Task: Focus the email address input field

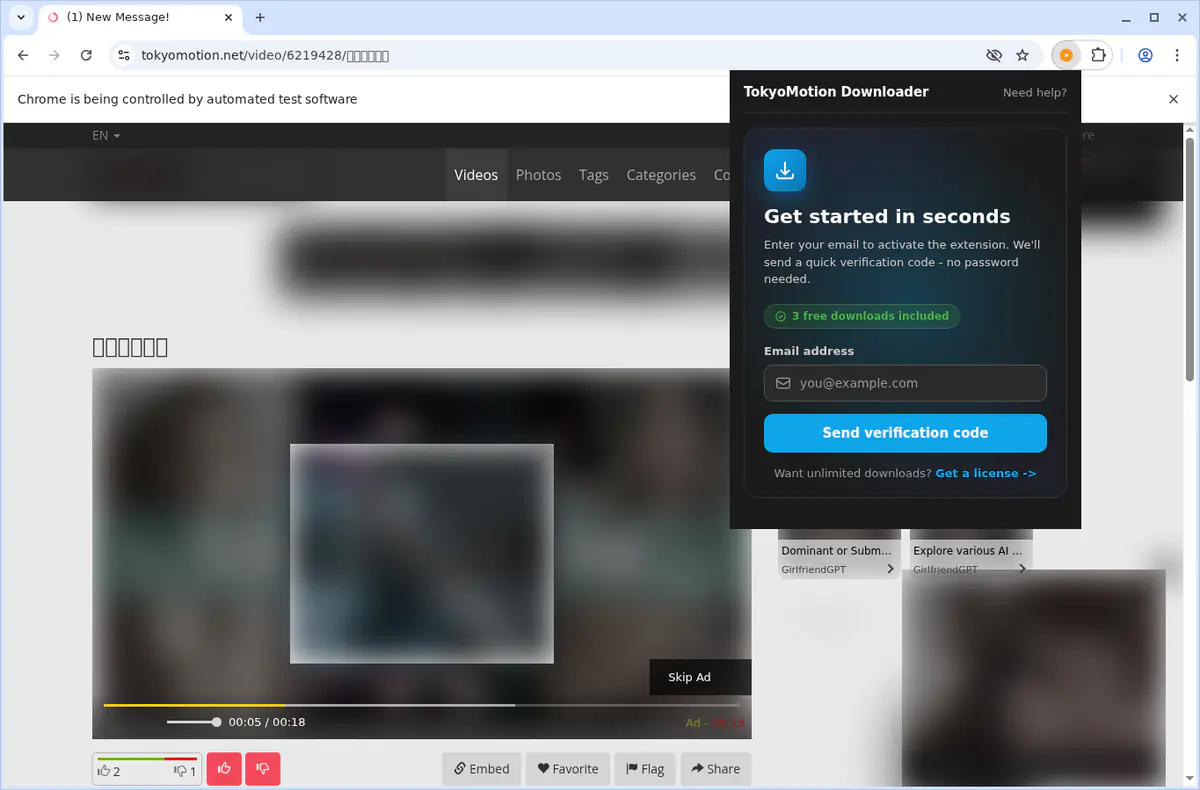Action: pos(905,383)
